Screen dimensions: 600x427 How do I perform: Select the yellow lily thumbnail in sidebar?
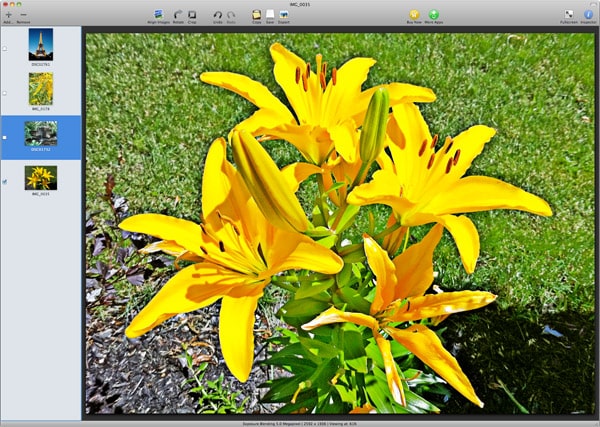(41, 177)
